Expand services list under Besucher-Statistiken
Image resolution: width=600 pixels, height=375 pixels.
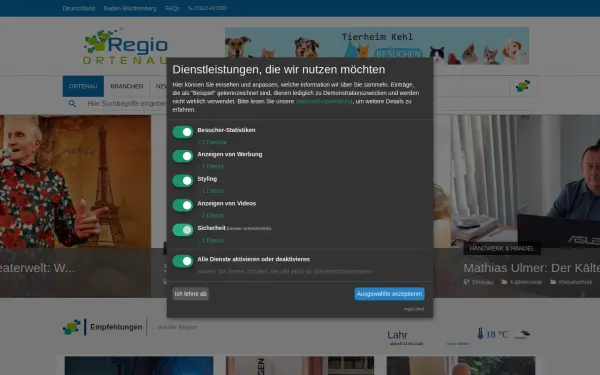(213, 142)
